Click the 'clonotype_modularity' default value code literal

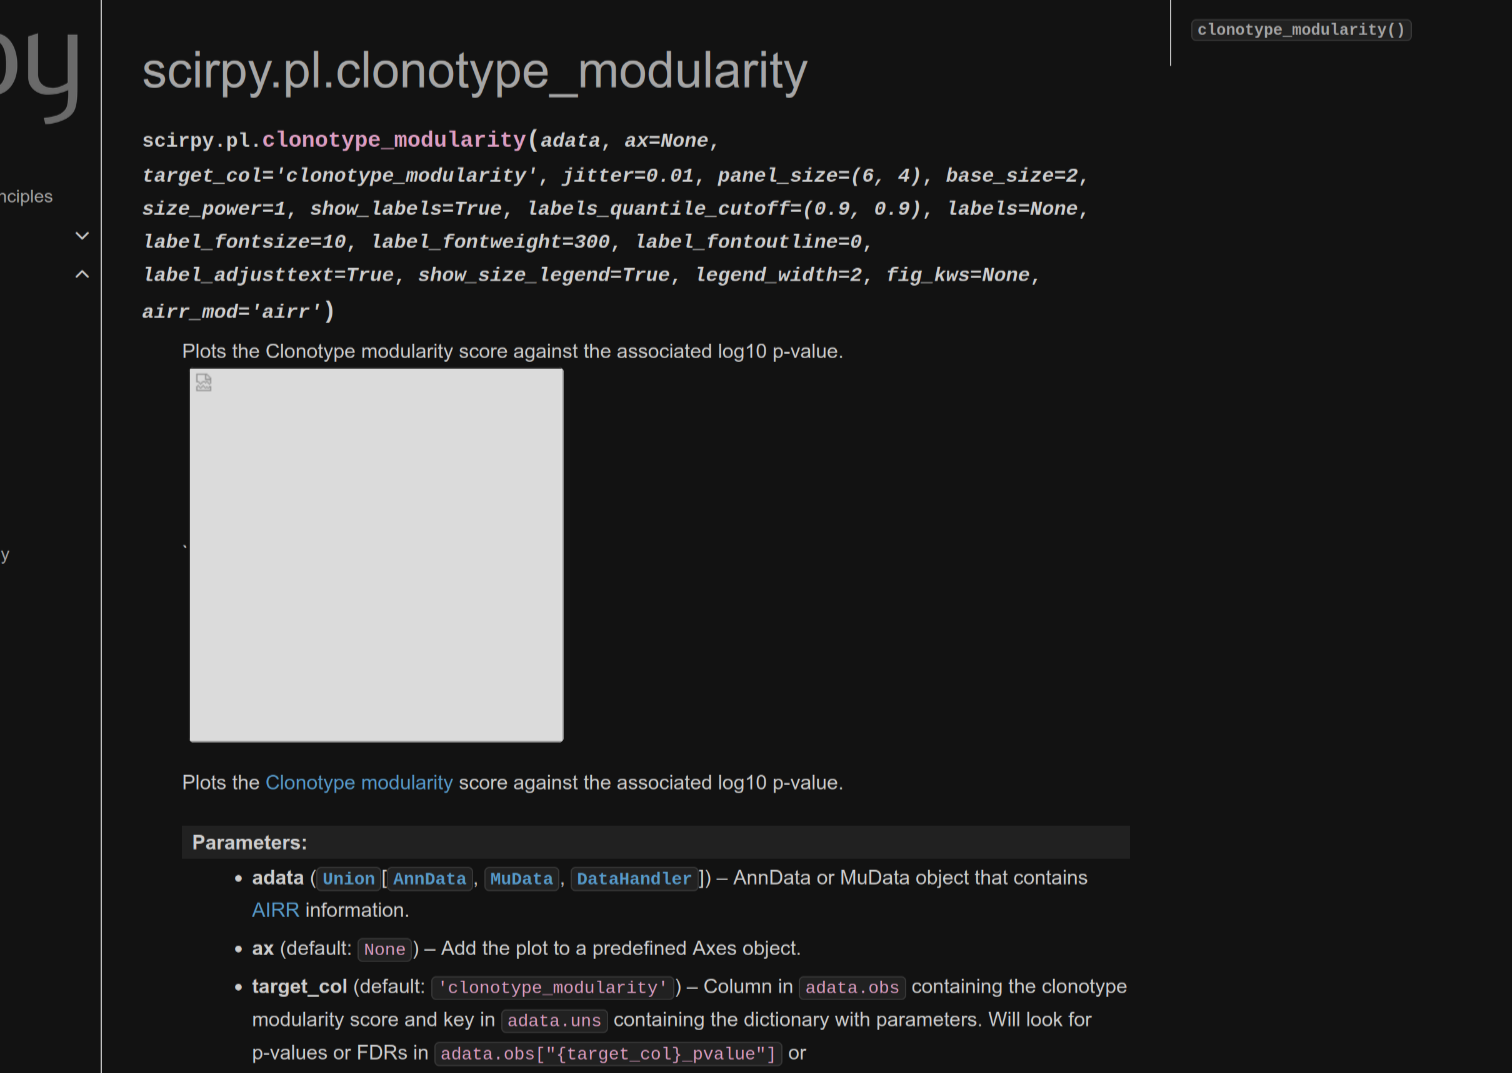tap(552, 987)
